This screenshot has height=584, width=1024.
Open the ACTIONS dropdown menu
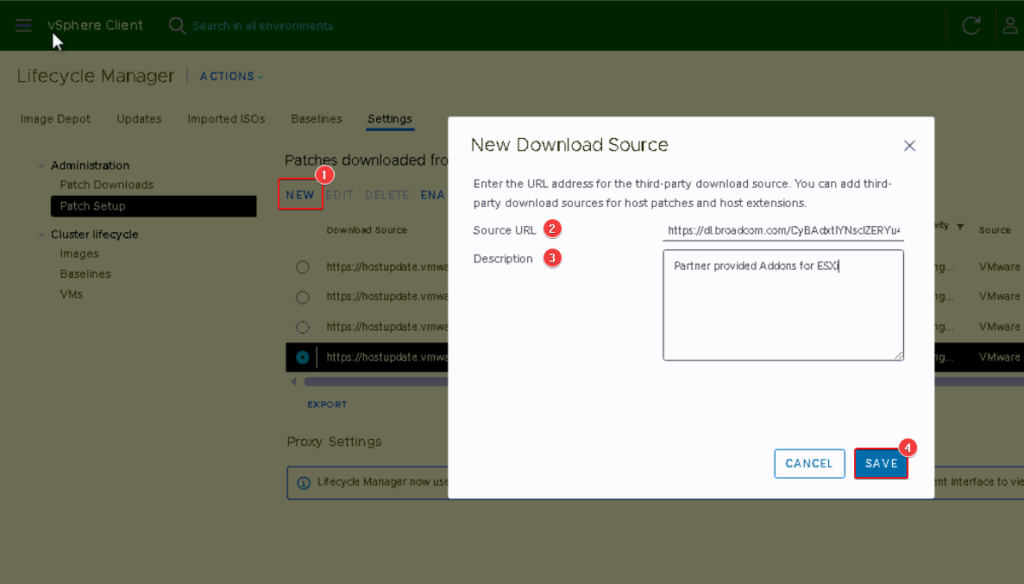tap(231, 77)
